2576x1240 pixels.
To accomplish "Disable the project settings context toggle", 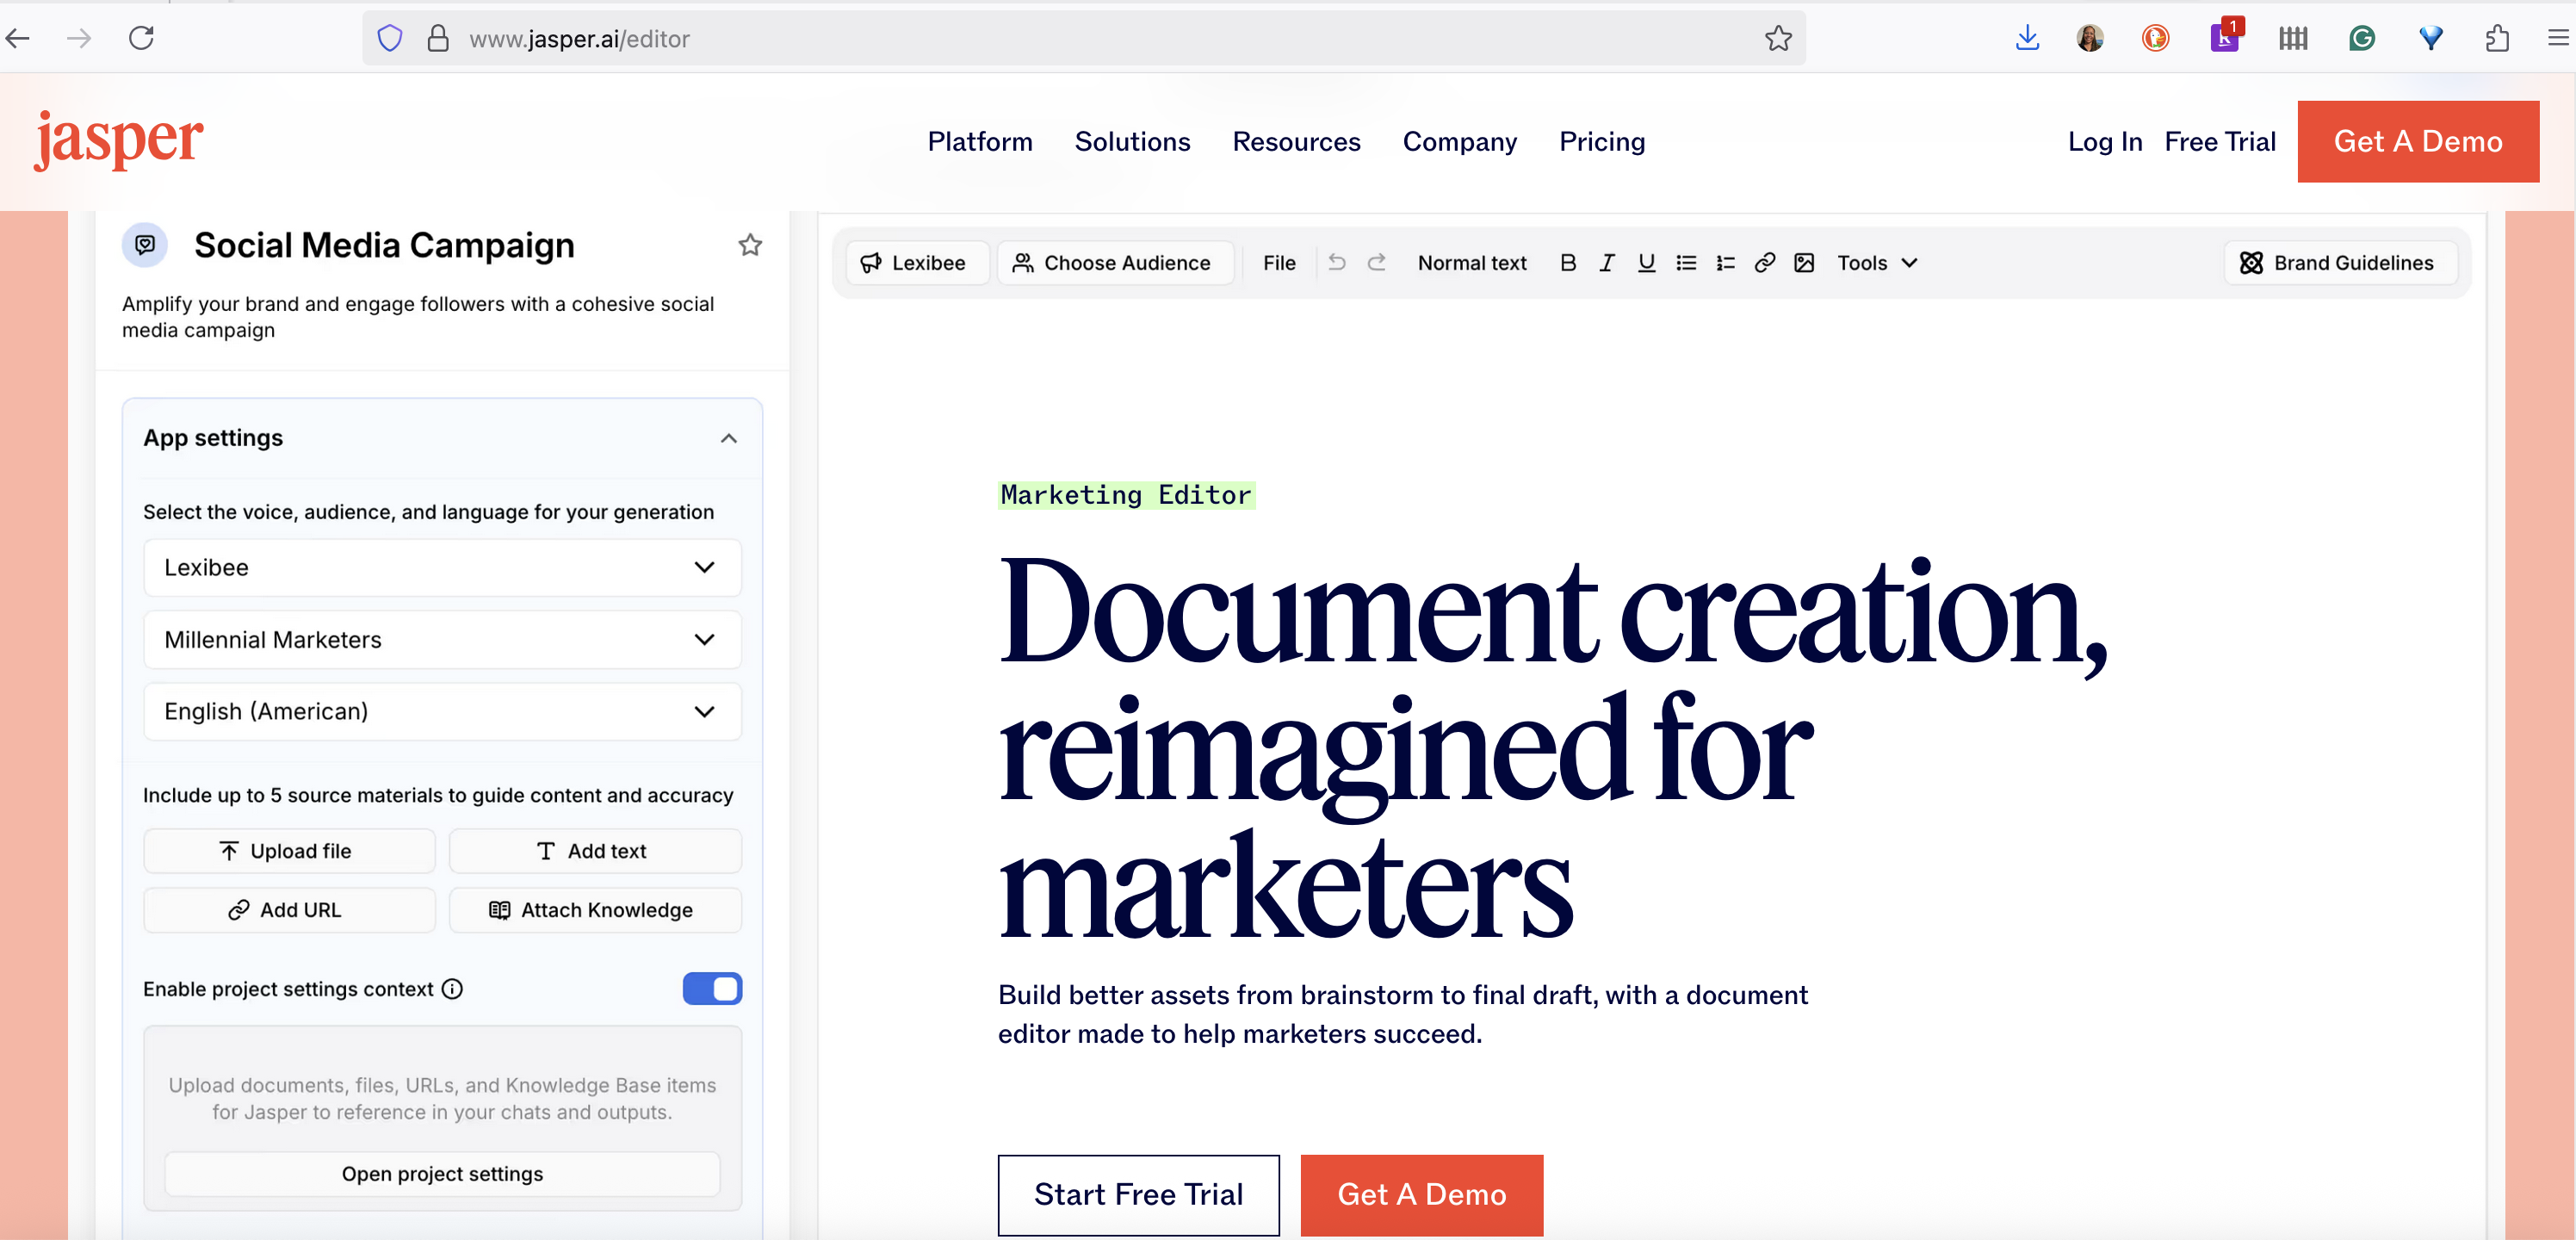I will pyautogui.click(x=712, y=989).
